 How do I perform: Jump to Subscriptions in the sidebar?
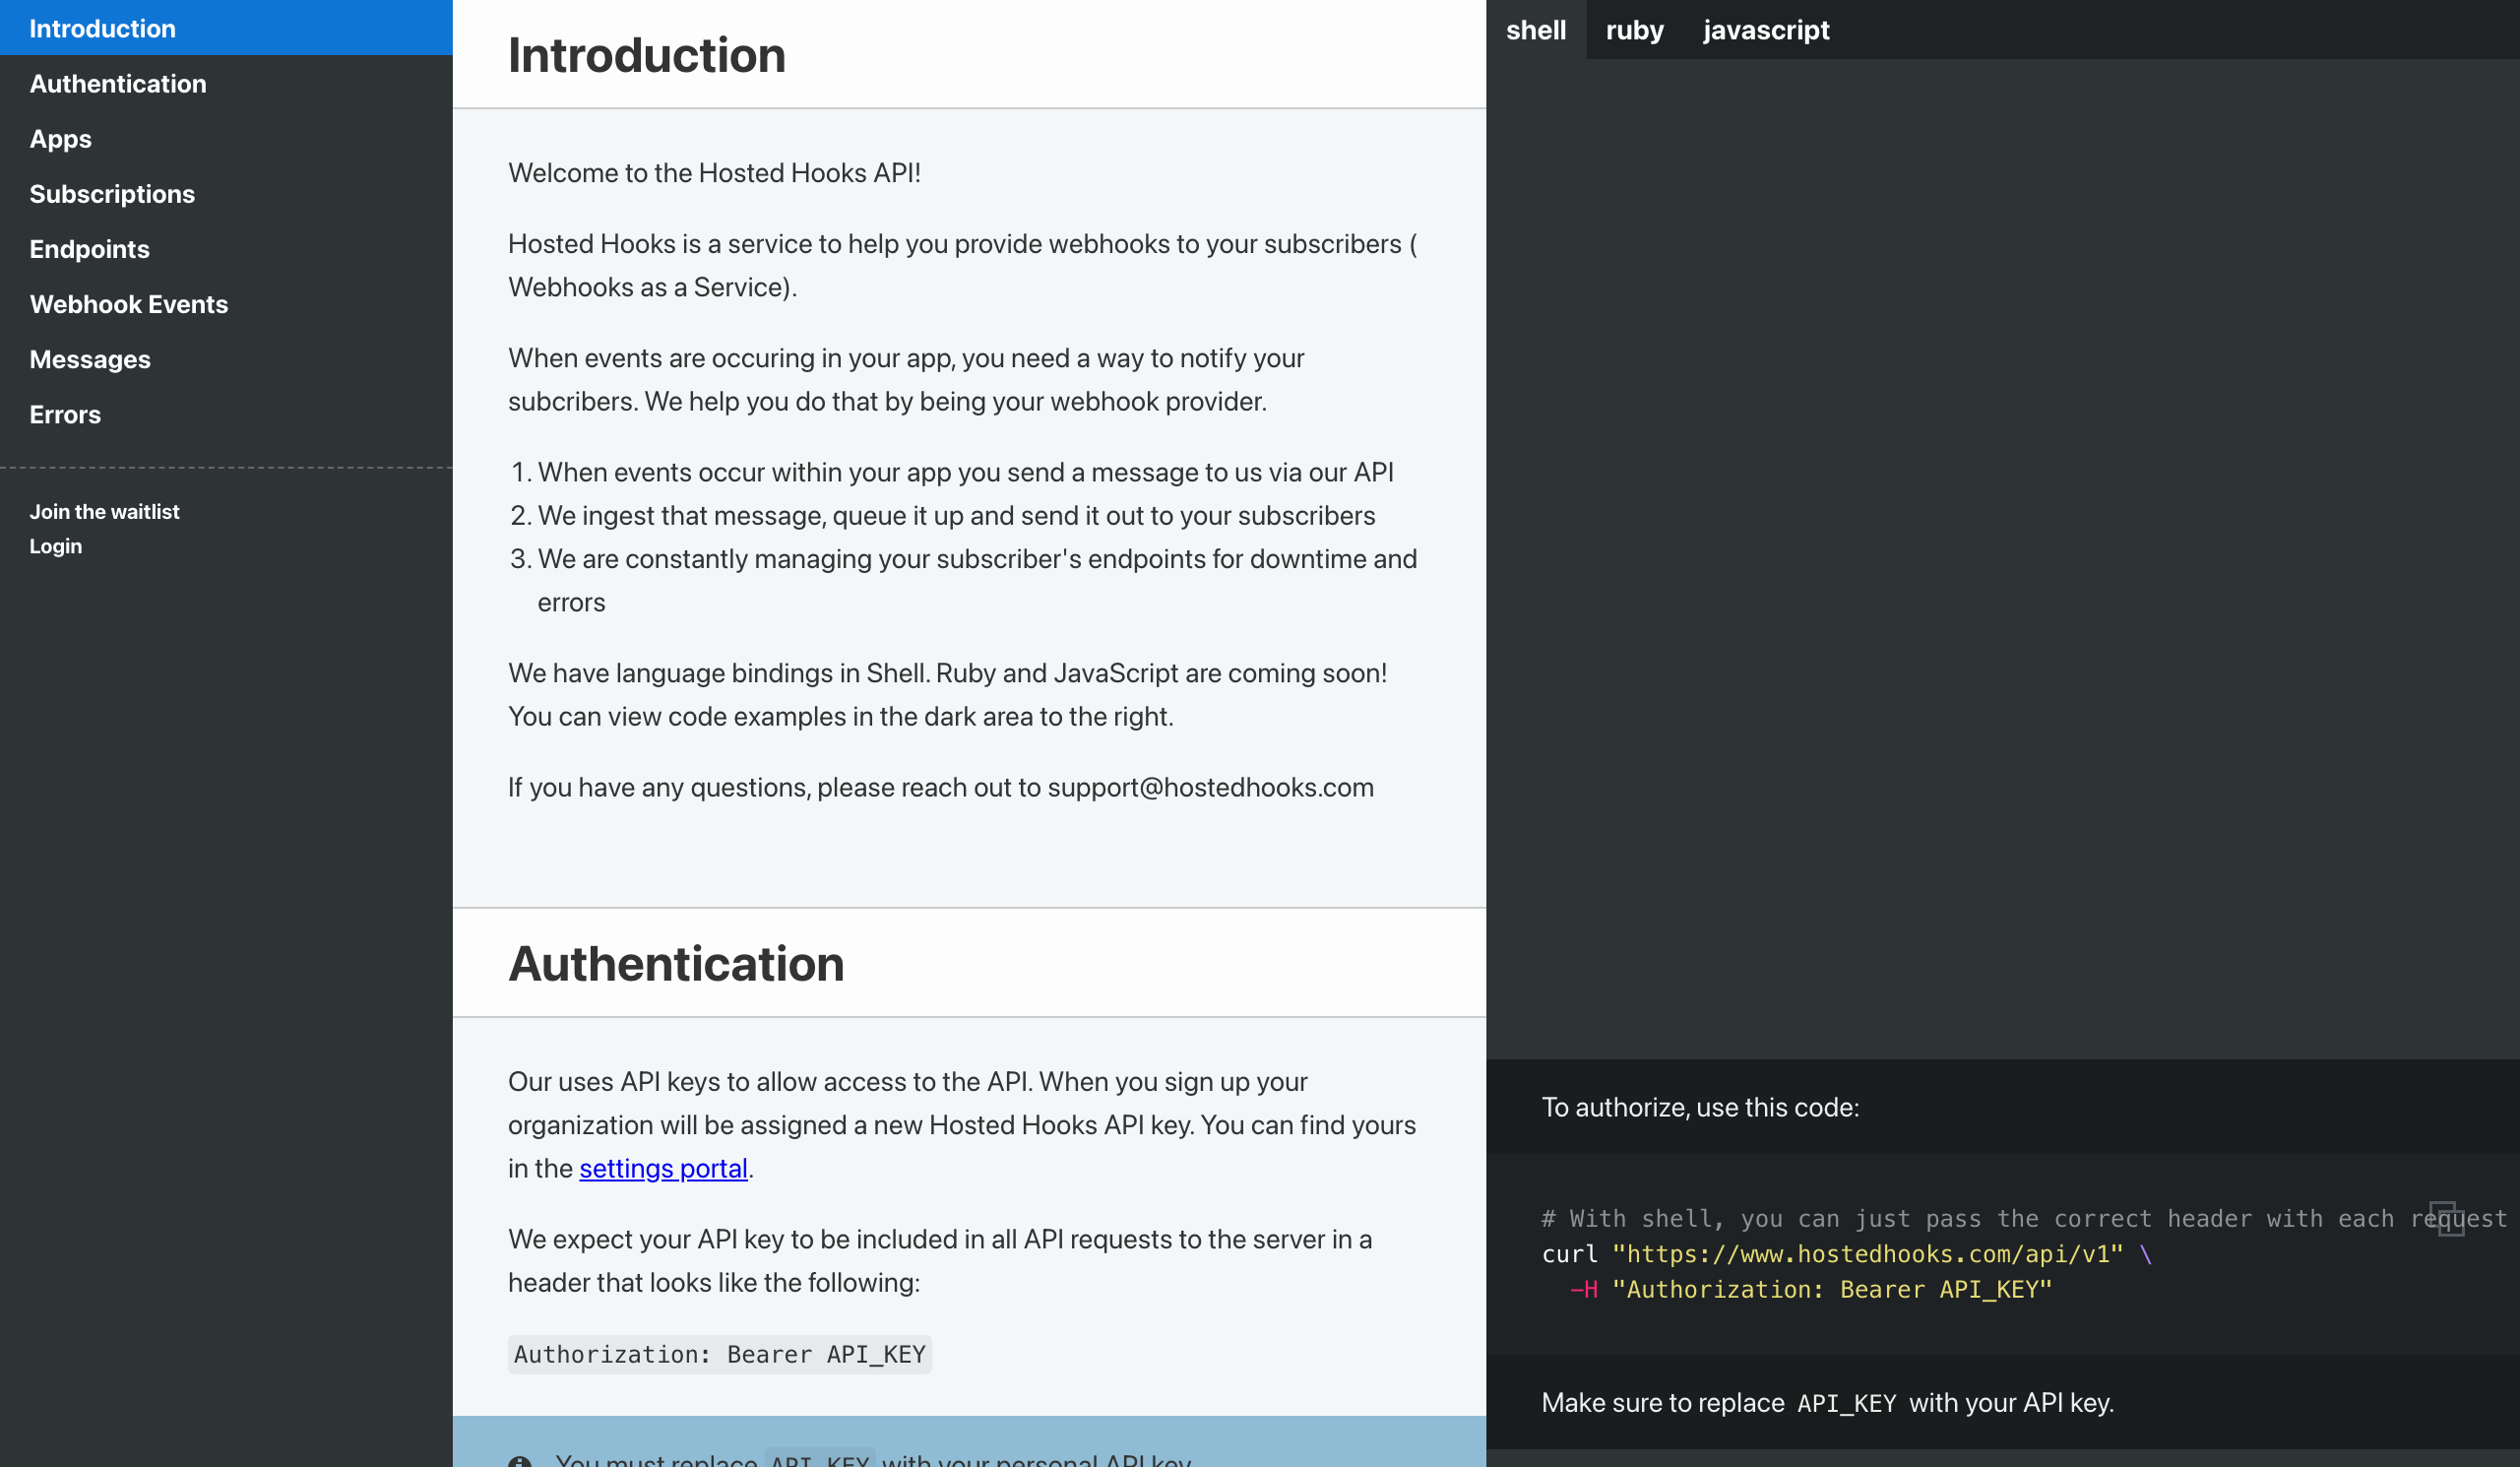pos(226,193)
